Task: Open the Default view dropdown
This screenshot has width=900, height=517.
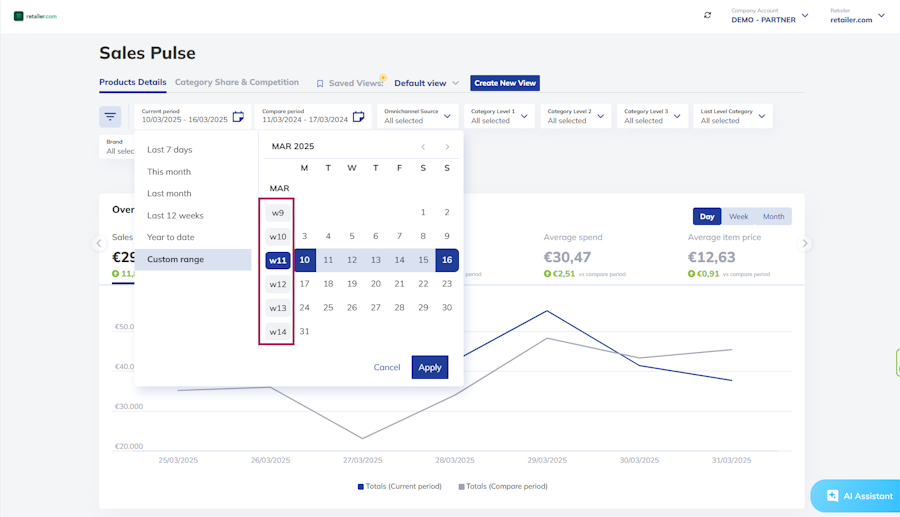Action: (x=426, y=83)
